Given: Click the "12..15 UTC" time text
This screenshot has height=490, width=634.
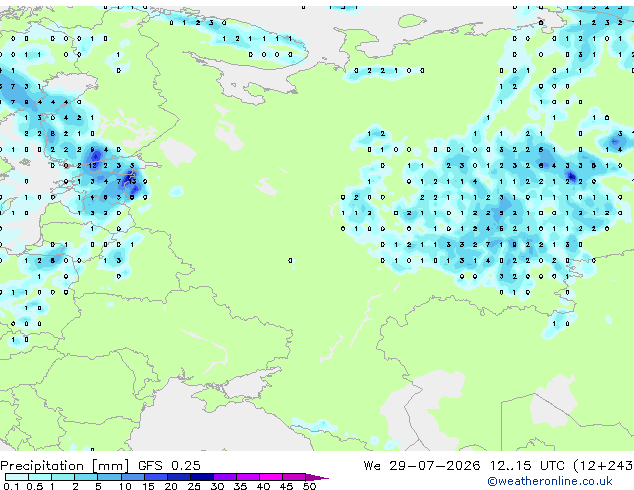Looking at the screenshot, I should point(527,466).
